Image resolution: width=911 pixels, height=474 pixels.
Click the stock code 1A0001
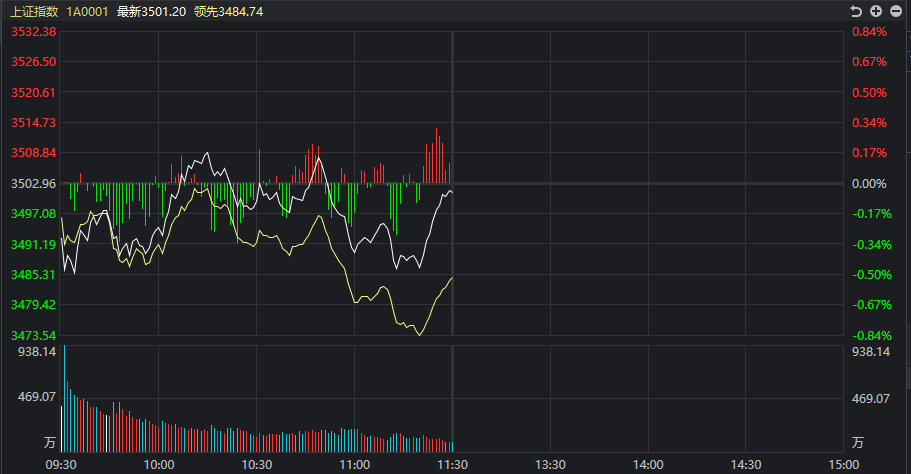[87, 11]
